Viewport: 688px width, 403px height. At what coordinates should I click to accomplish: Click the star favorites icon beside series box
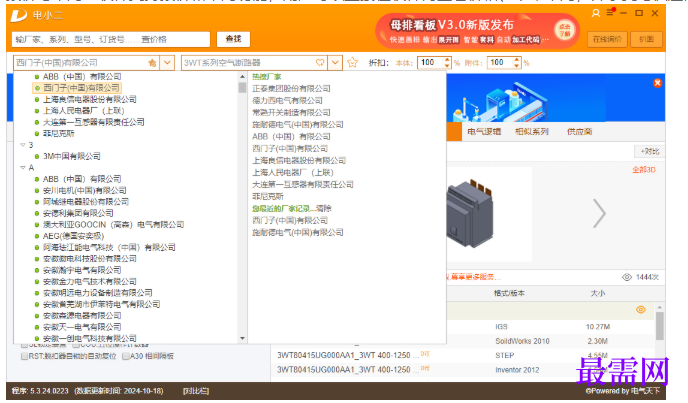coord(352,63)
